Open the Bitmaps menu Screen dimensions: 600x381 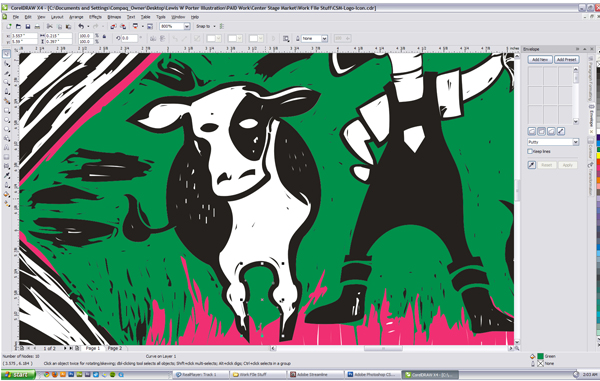click(114, 17)
